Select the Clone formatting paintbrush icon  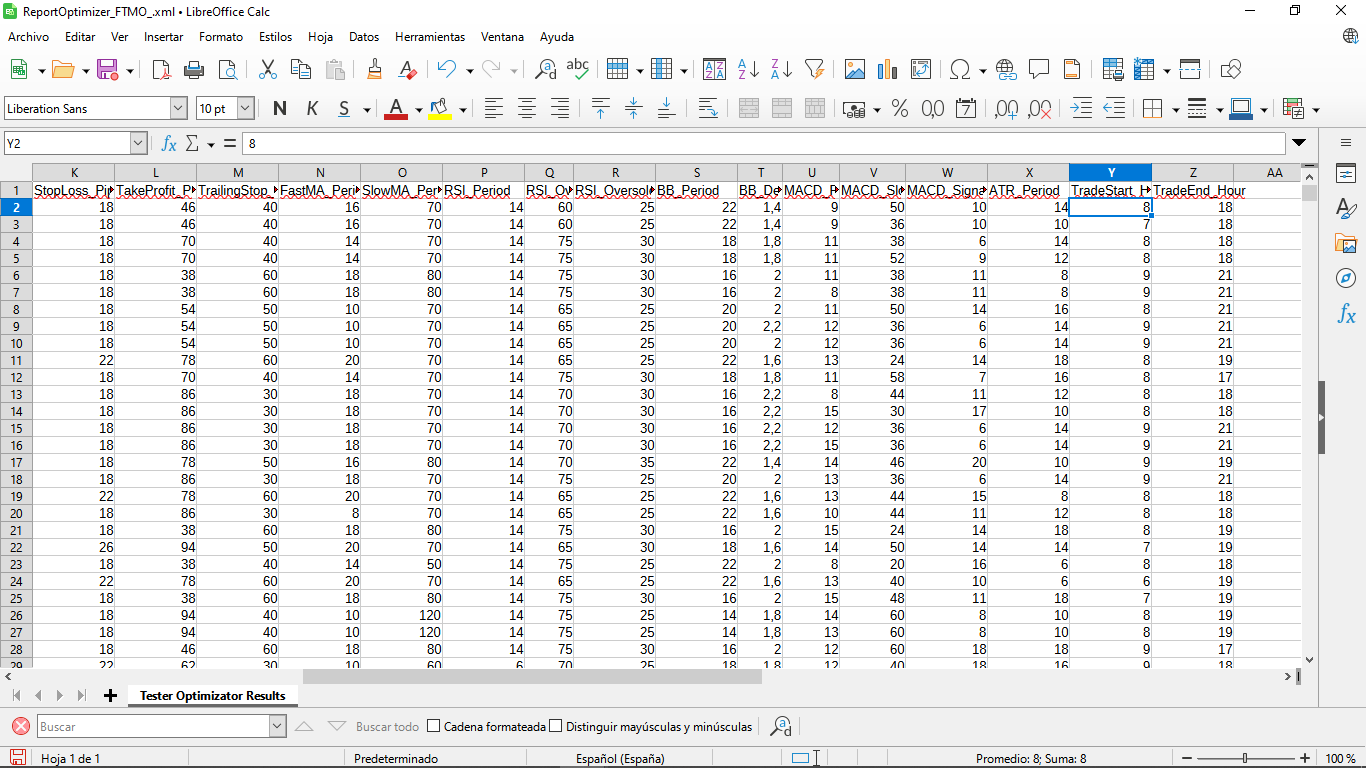pos(374,69)
